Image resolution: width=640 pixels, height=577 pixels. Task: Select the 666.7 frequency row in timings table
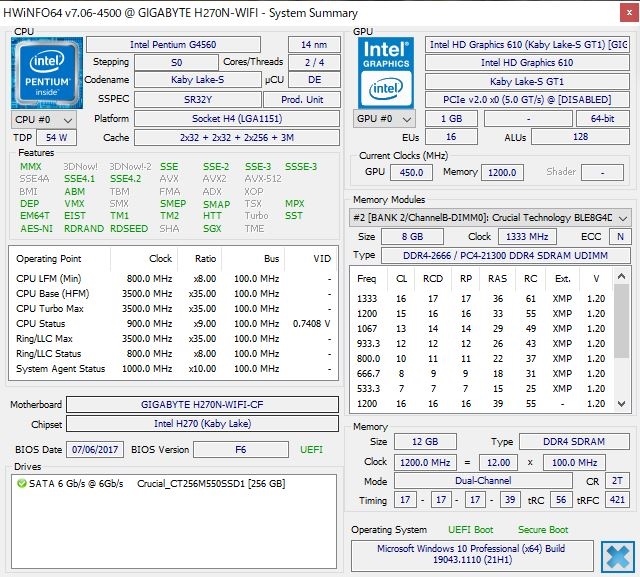pyautogui.click(x=481, y=374)
